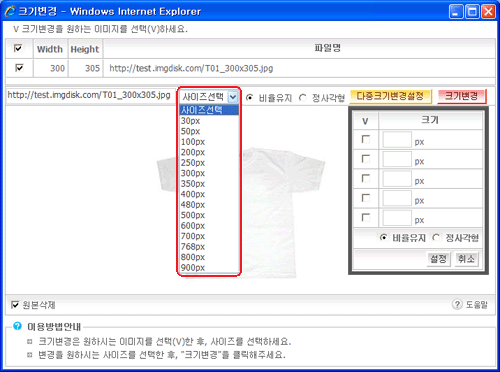
Task: Choose the highlighted 사이즈선택 option
Action: (x=209, y=110)
